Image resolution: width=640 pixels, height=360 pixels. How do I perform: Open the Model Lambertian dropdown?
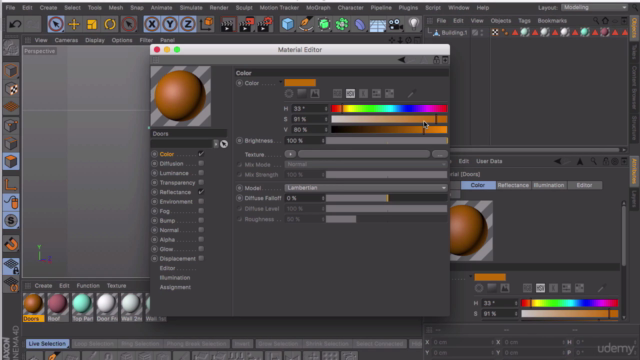point(366,188)
